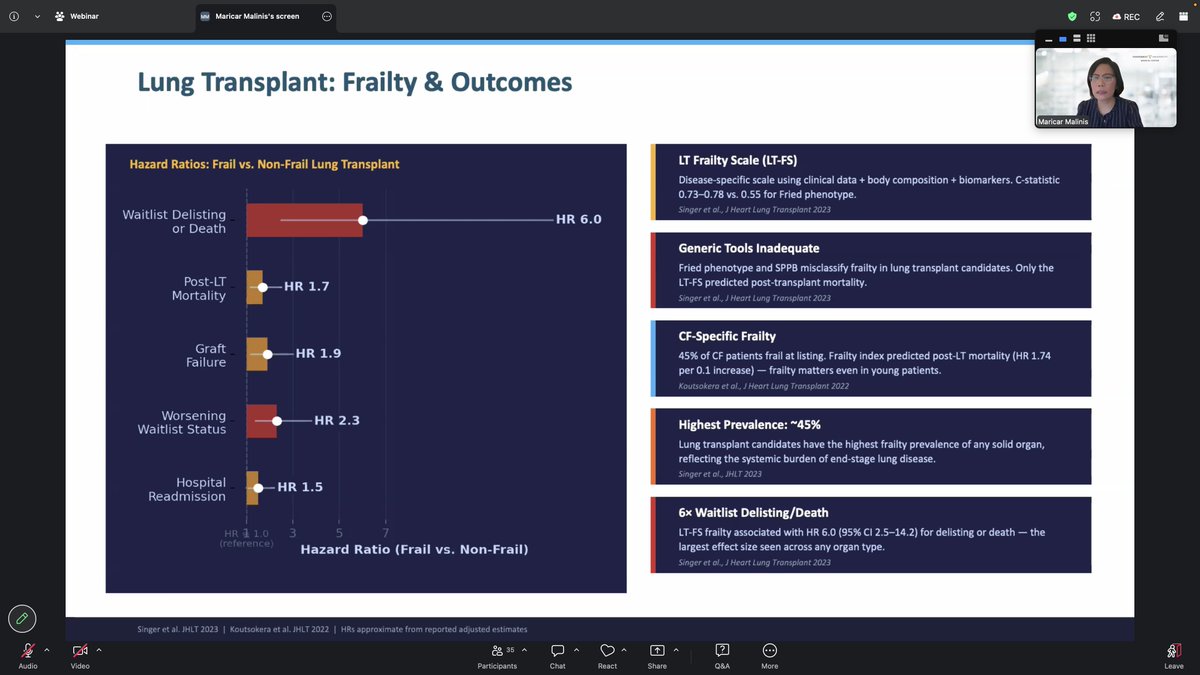
Task: Click the chart heading Hazard Ratios: Frail vs. Non-Frail
Action: coord(264,164)
